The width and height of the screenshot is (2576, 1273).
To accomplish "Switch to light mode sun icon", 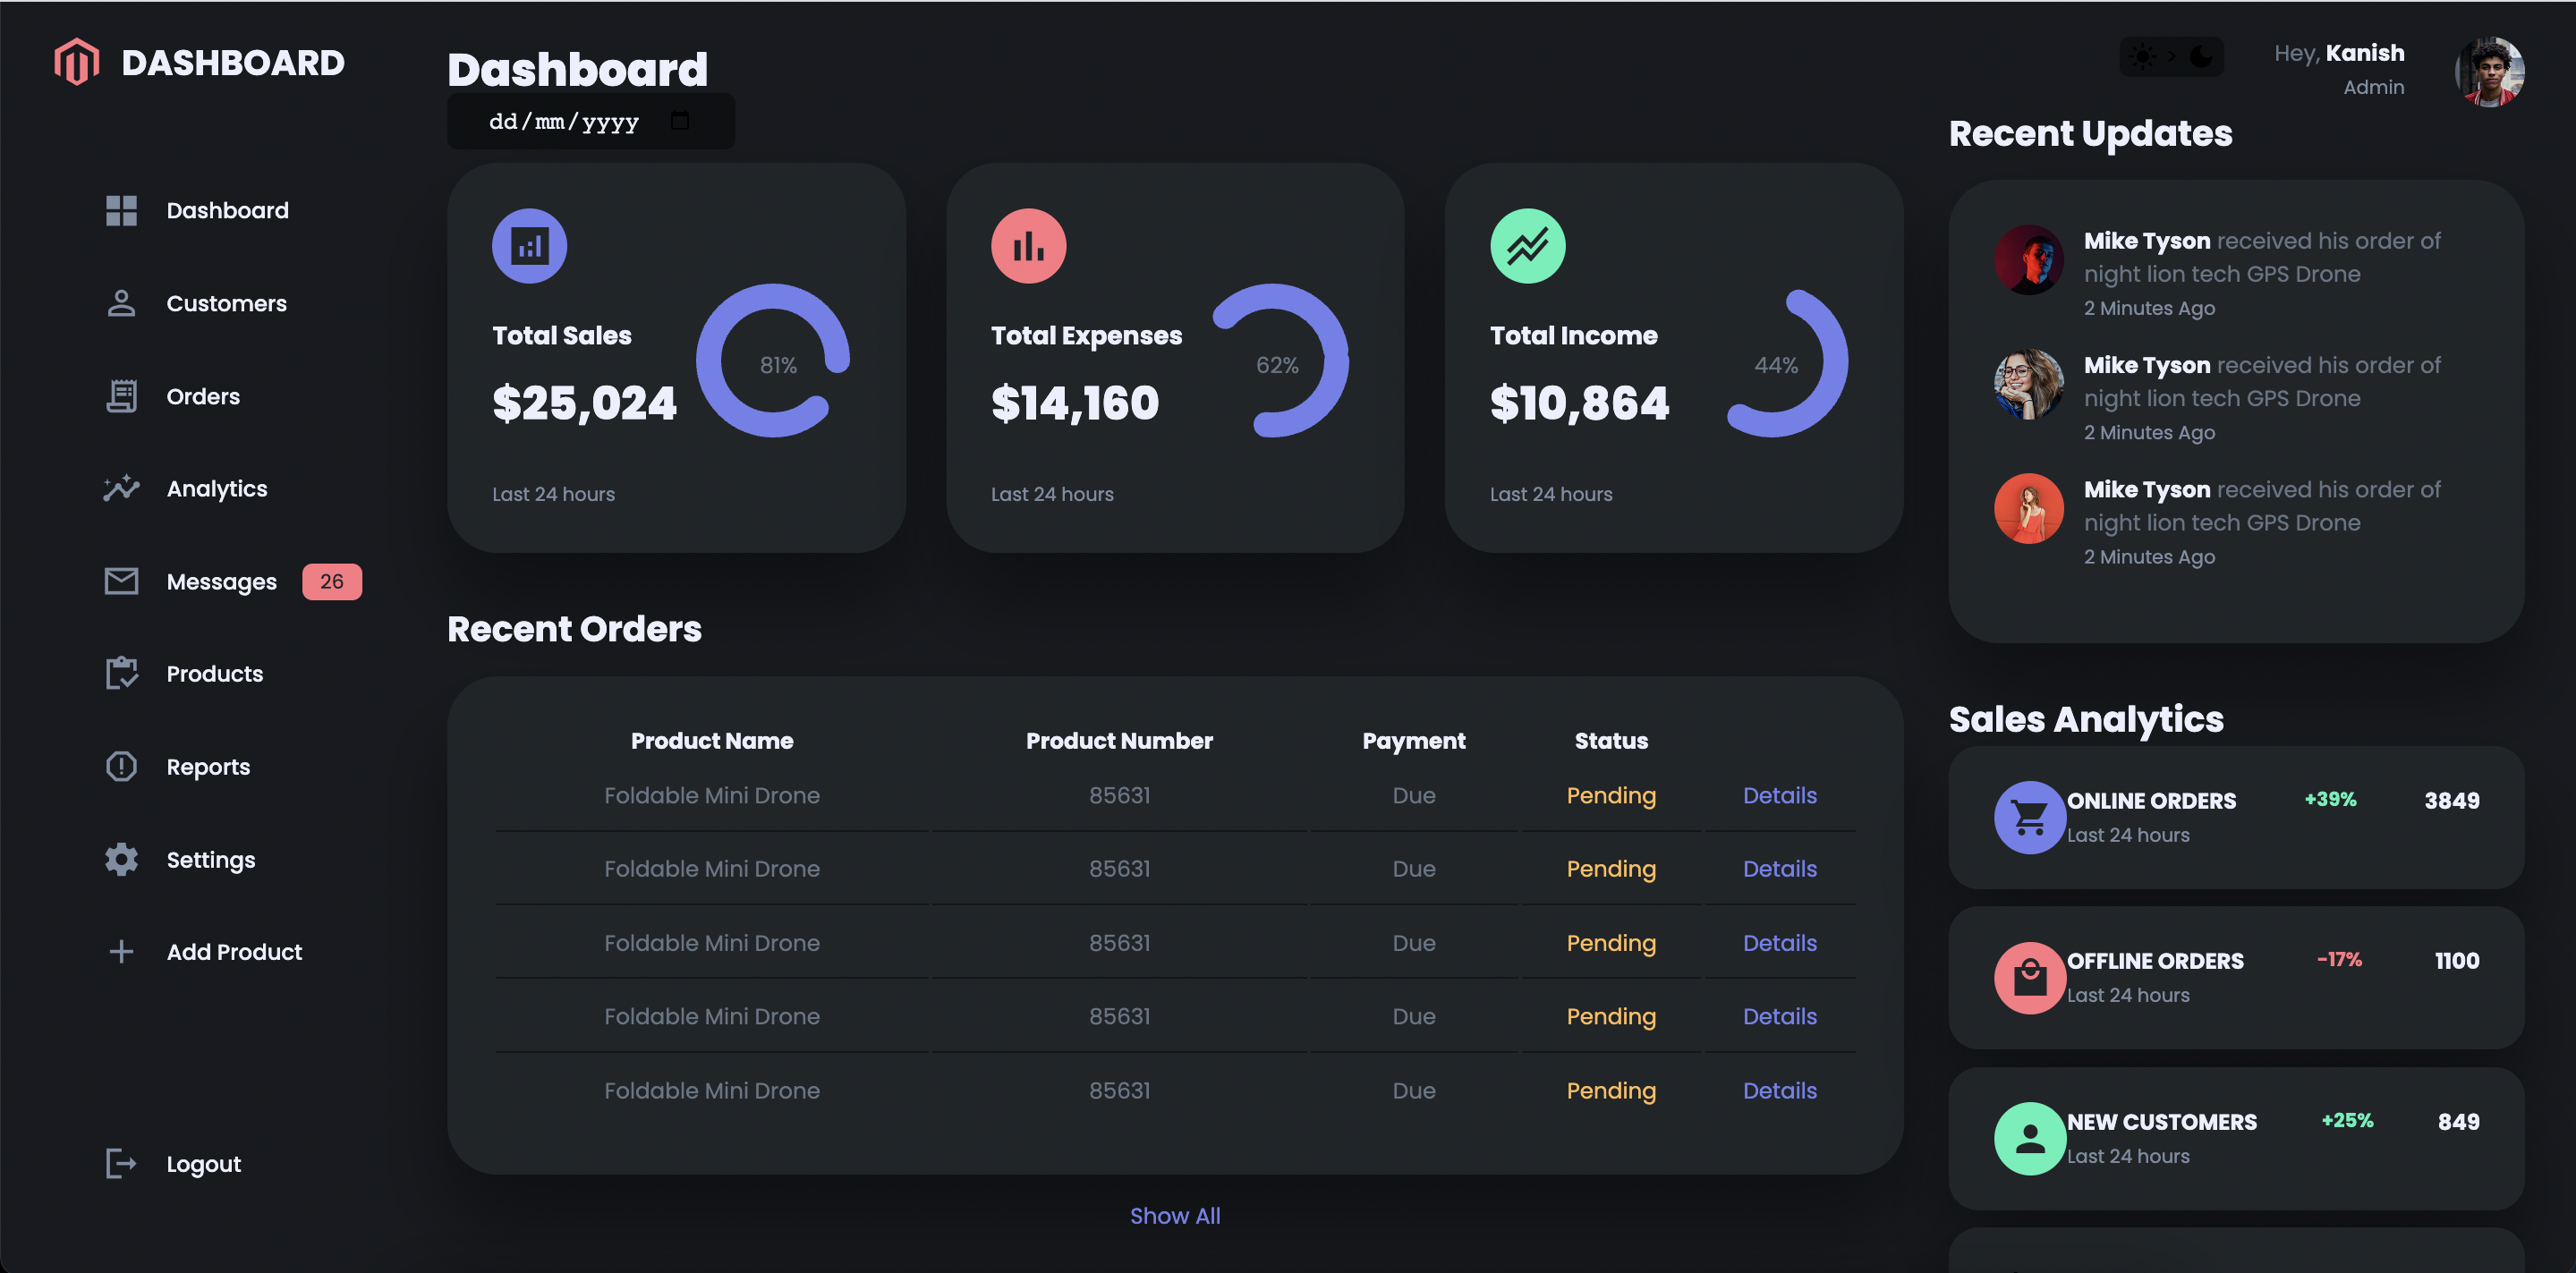I will click(2142, 56).
